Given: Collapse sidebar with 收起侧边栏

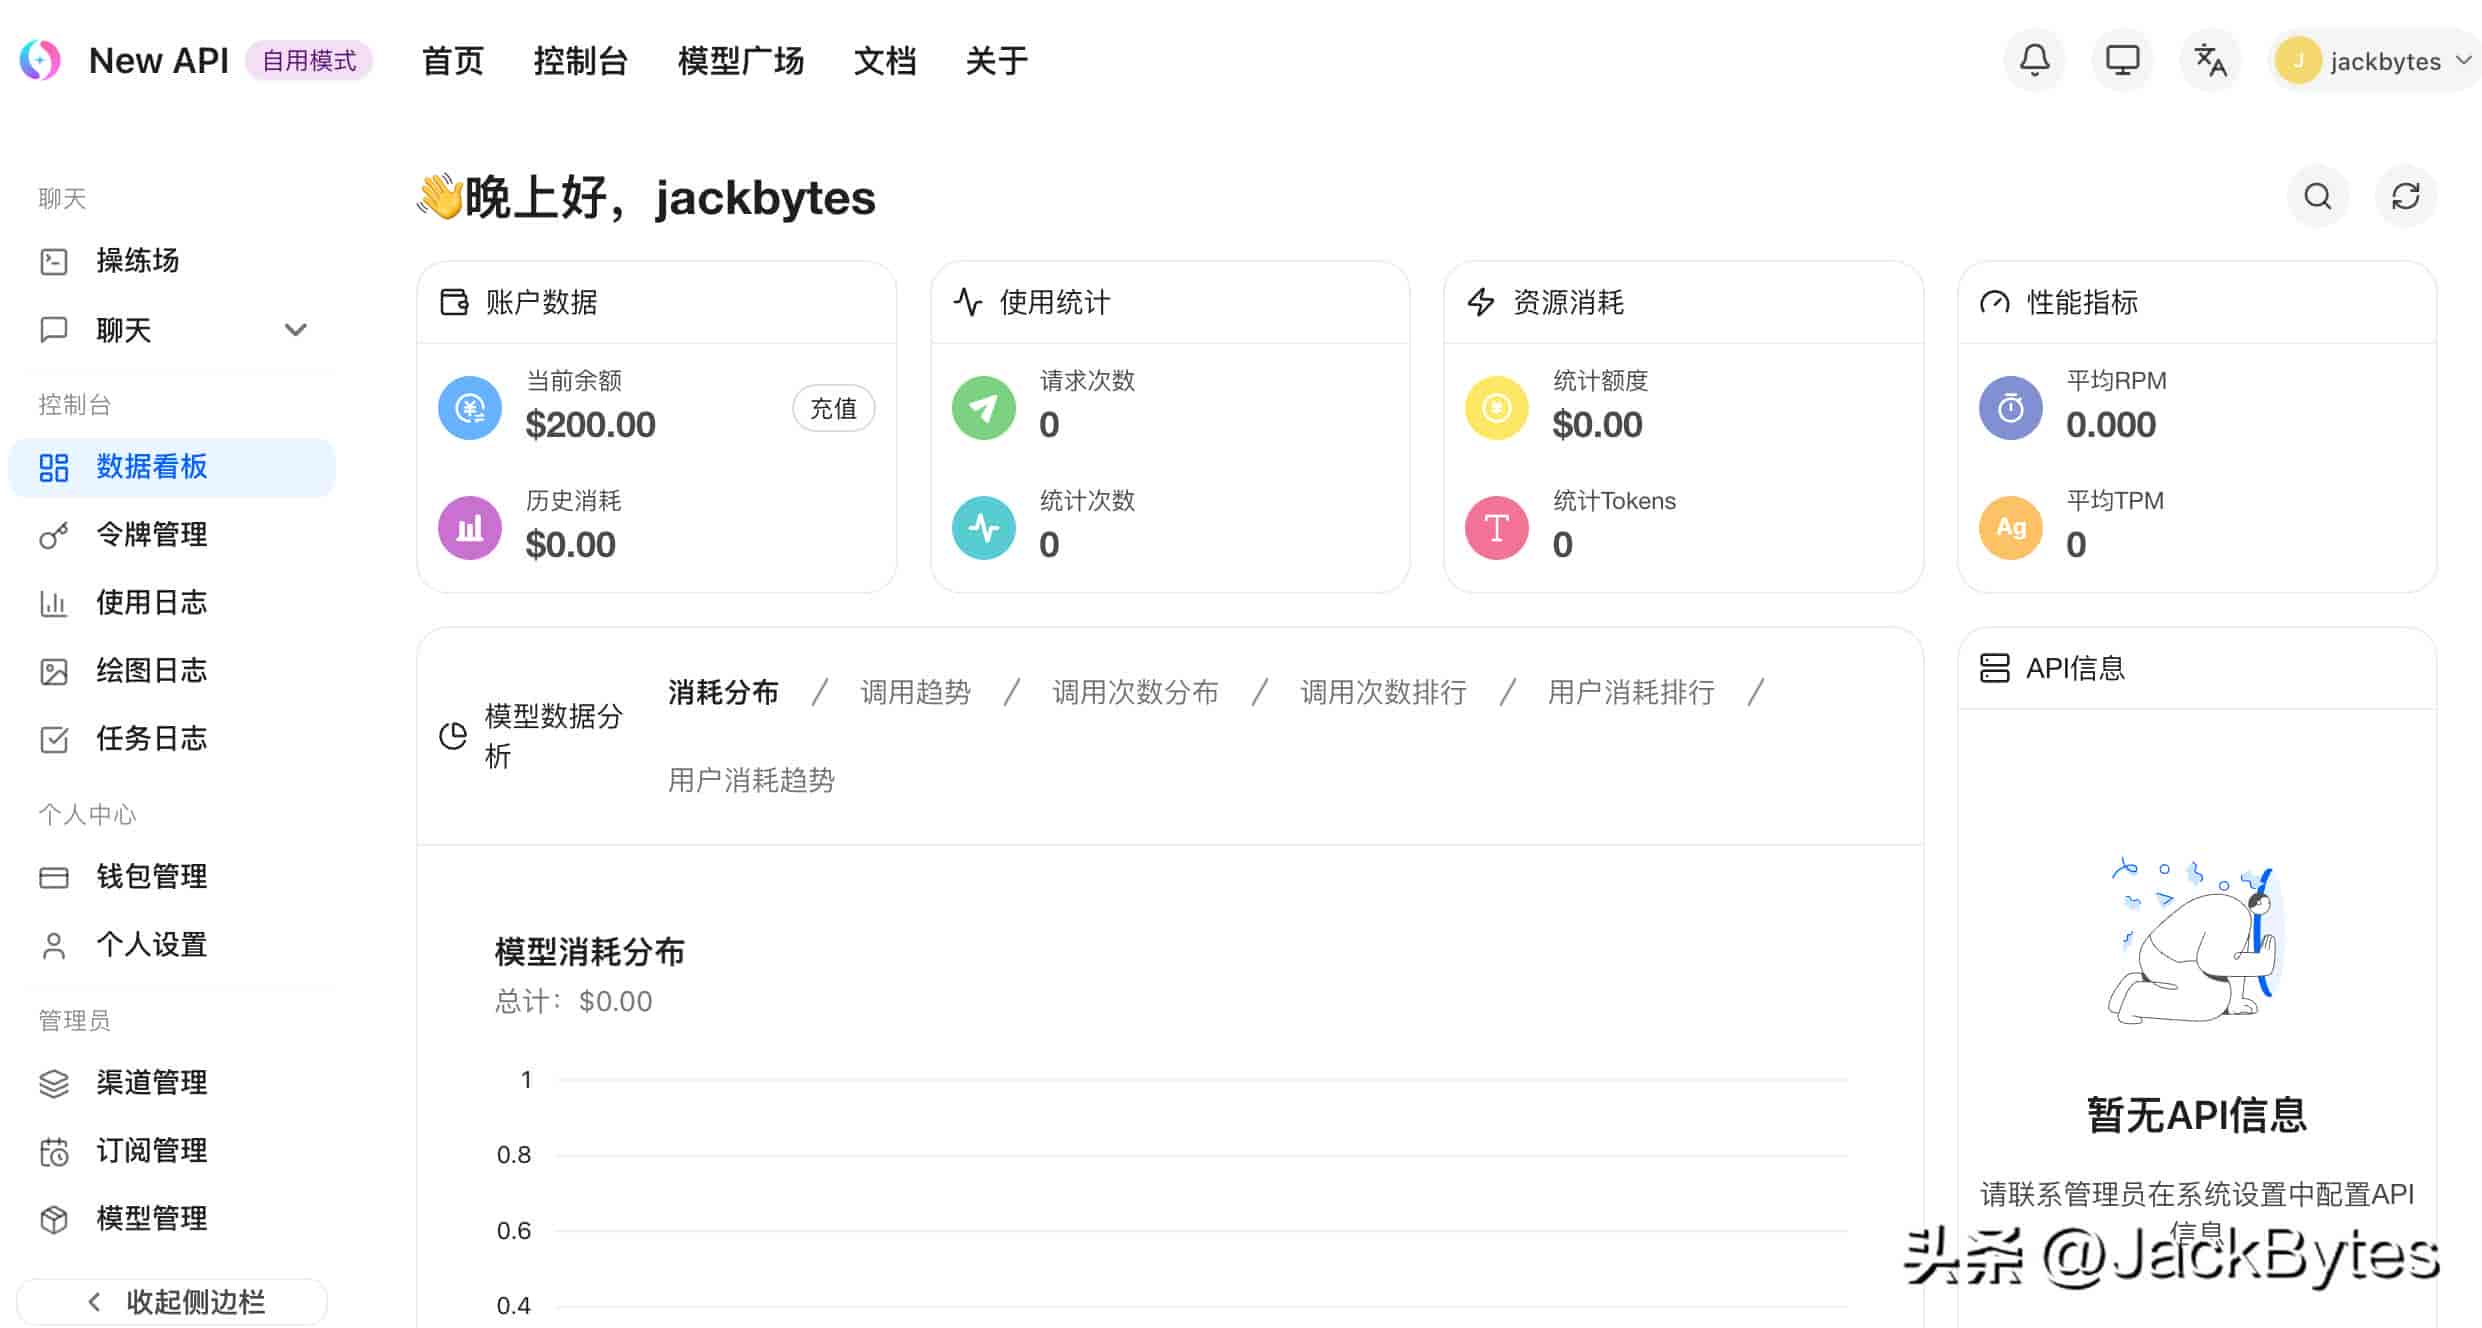Looking at the screenshot, I should (x=172, y=1302).
